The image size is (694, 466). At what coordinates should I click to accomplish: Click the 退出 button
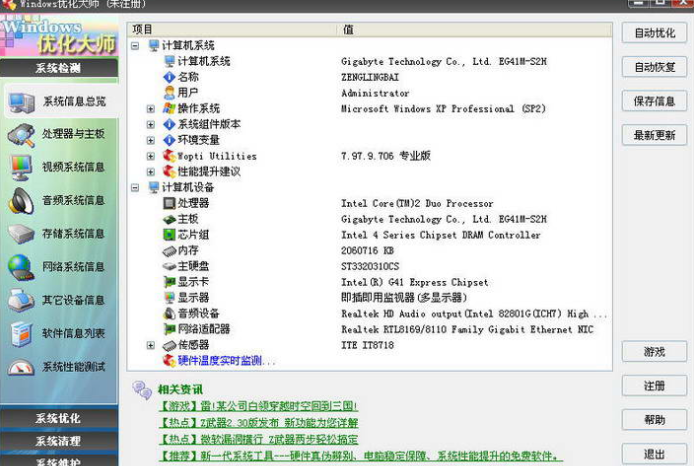(x=654, y=454)
